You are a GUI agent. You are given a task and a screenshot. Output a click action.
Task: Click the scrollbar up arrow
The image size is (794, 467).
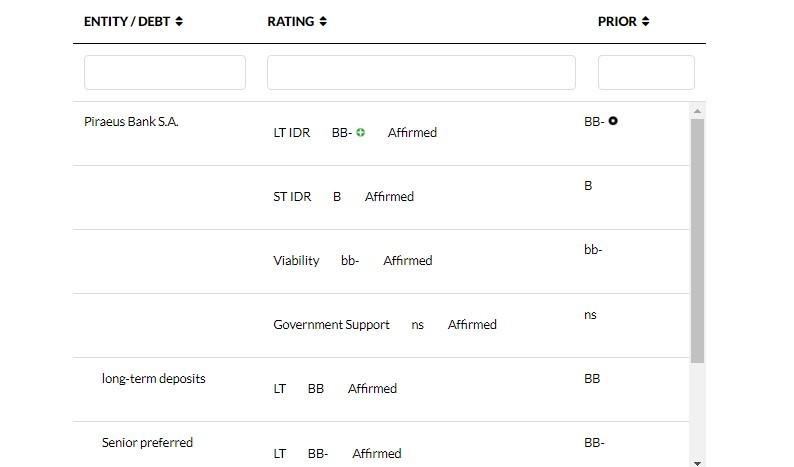tap(697, 110)
